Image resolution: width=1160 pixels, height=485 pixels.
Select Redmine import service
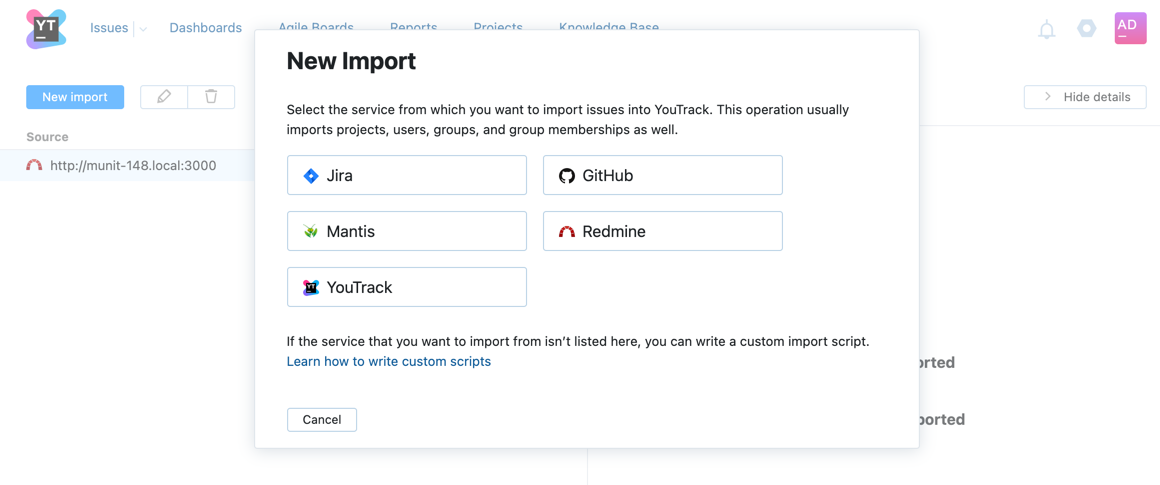662,231
